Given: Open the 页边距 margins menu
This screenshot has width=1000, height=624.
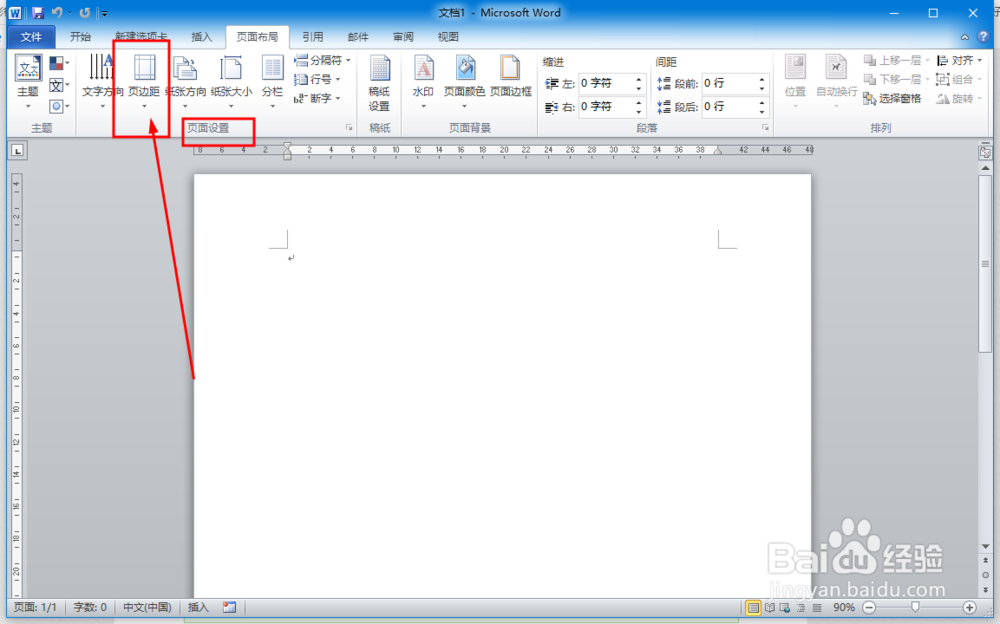Looking at the screenshot, I should (x=144, y=82).
